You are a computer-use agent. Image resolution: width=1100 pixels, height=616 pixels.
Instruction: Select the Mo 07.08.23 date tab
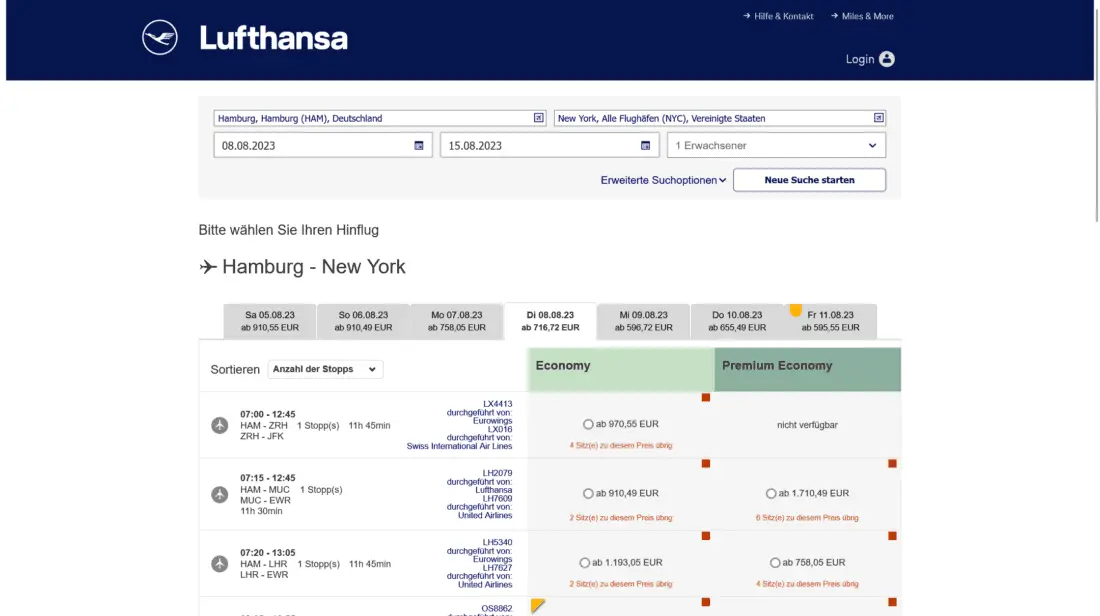456,321
